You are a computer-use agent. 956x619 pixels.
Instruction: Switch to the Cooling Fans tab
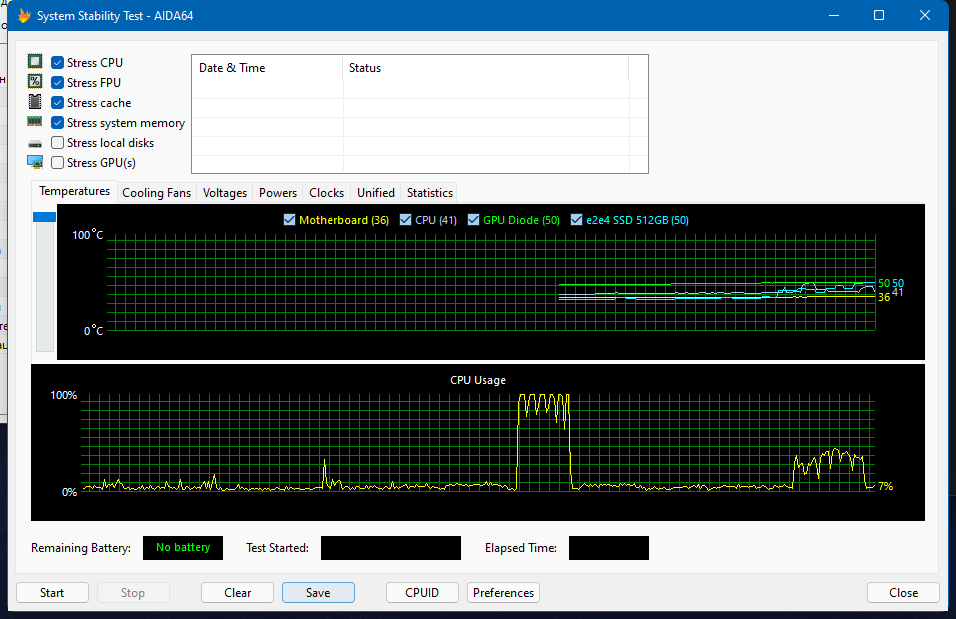point(156,193)
